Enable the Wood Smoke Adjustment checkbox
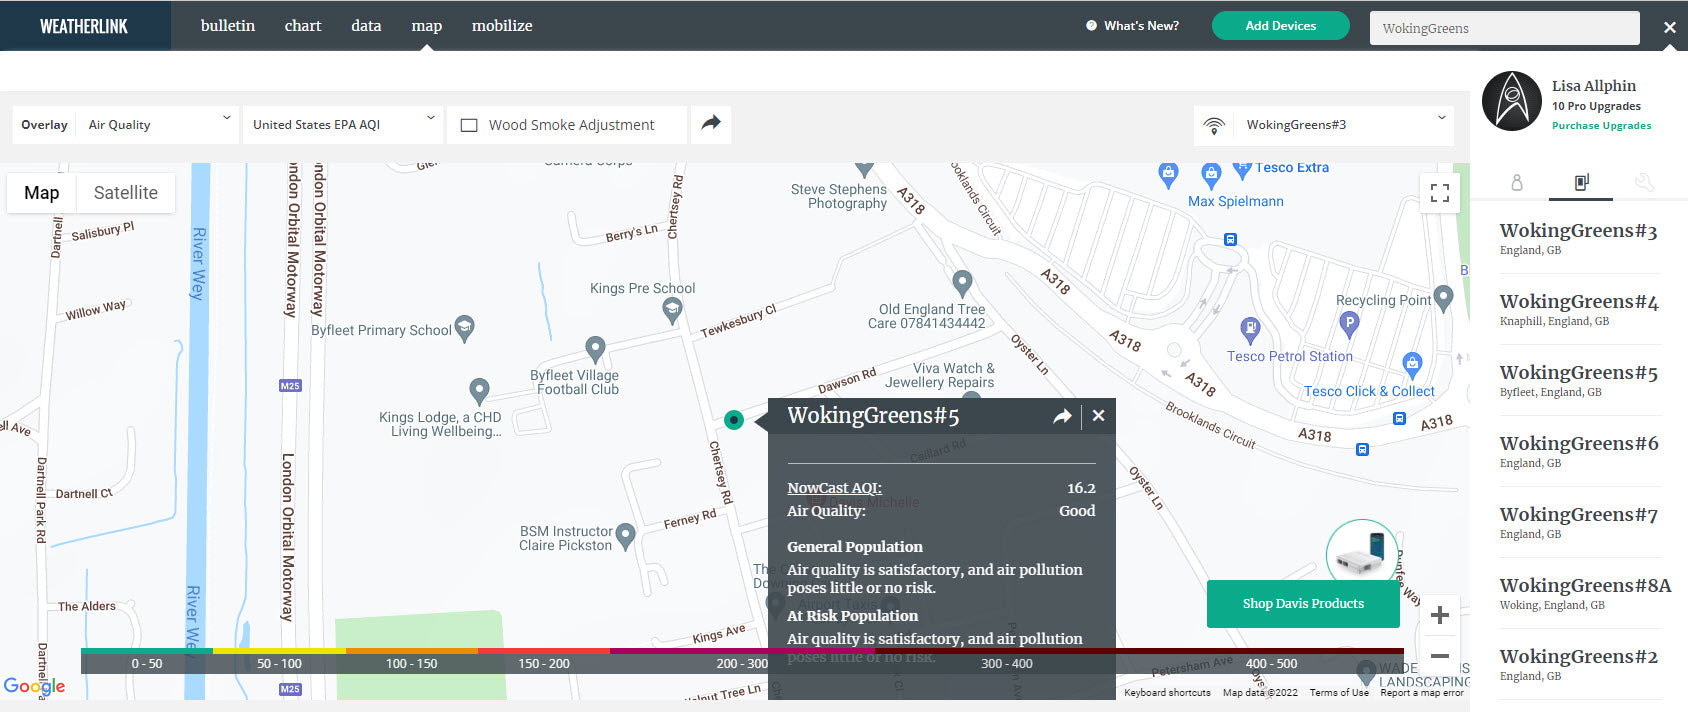 click(468, 125)
